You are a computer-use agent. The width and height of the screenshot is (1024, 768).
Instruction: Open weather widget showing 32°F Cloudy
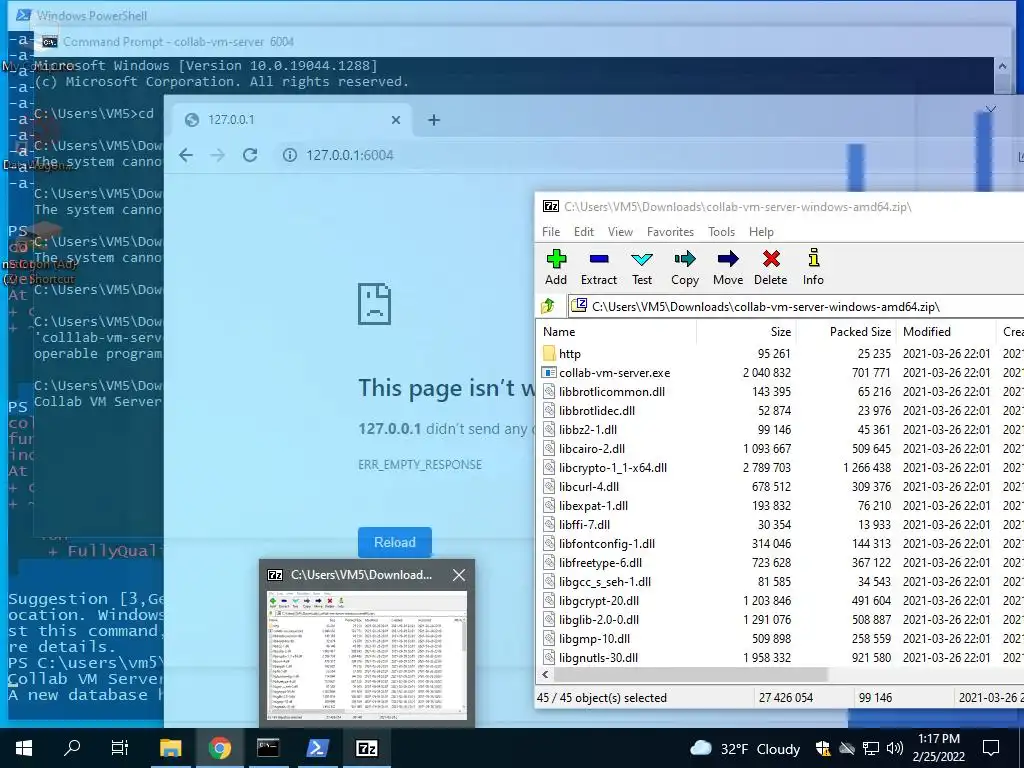pos(745,748)
